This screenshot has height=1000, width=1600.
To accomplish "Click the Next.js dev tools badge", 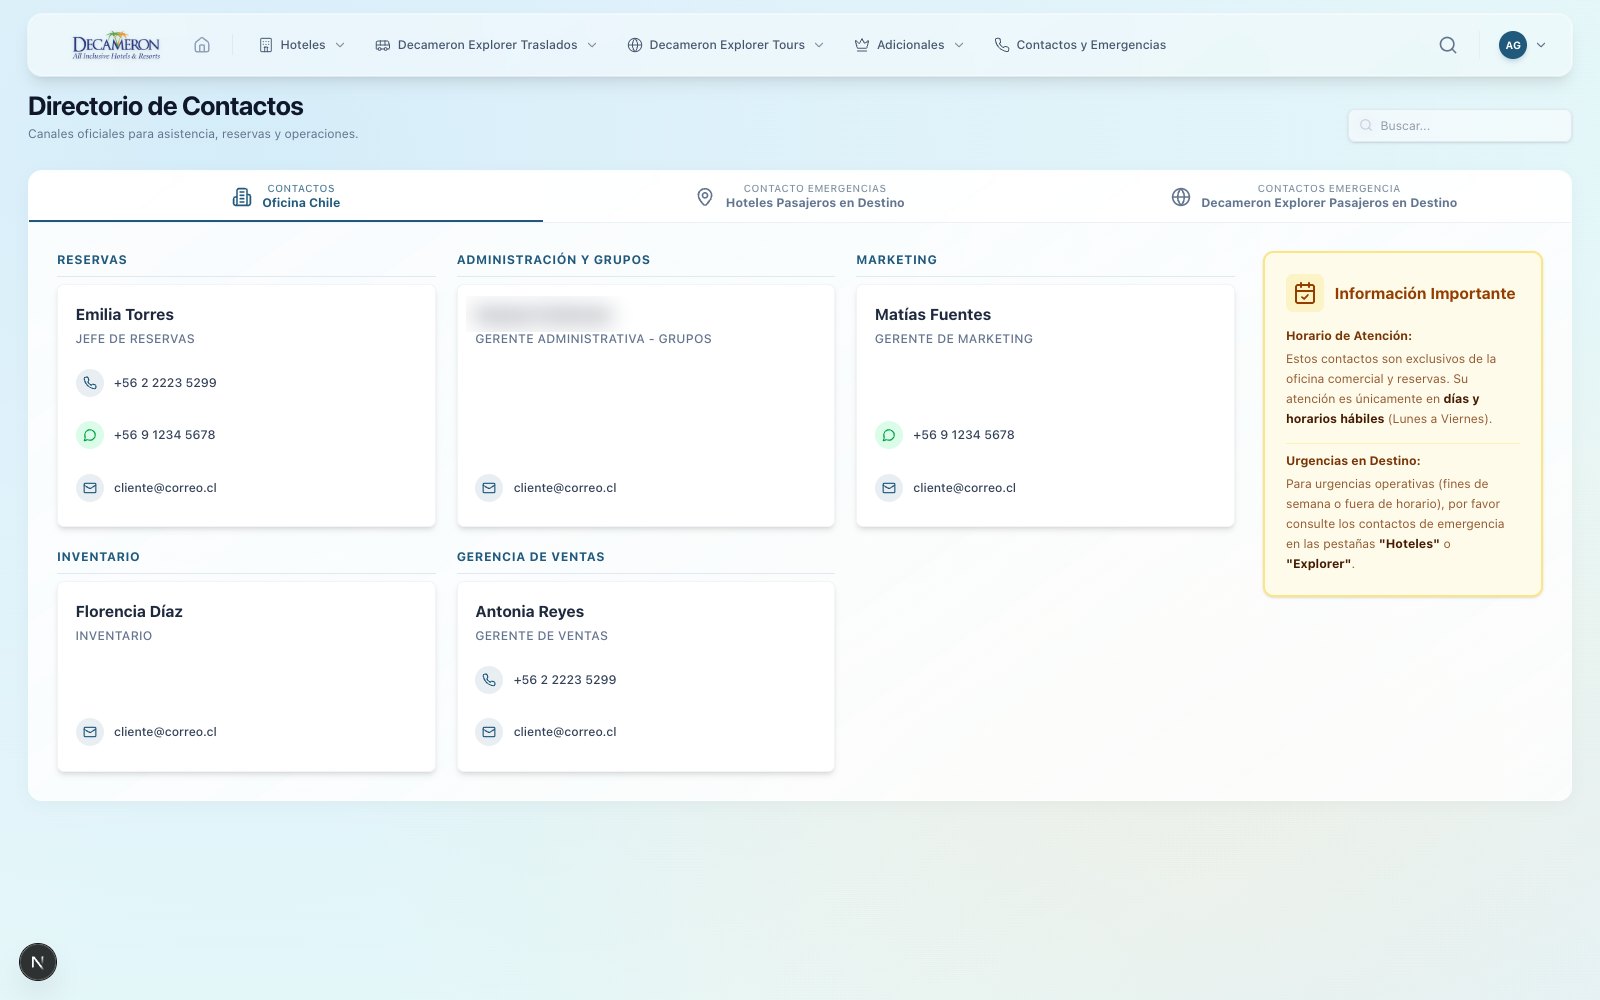I will (x=38, y=962).
